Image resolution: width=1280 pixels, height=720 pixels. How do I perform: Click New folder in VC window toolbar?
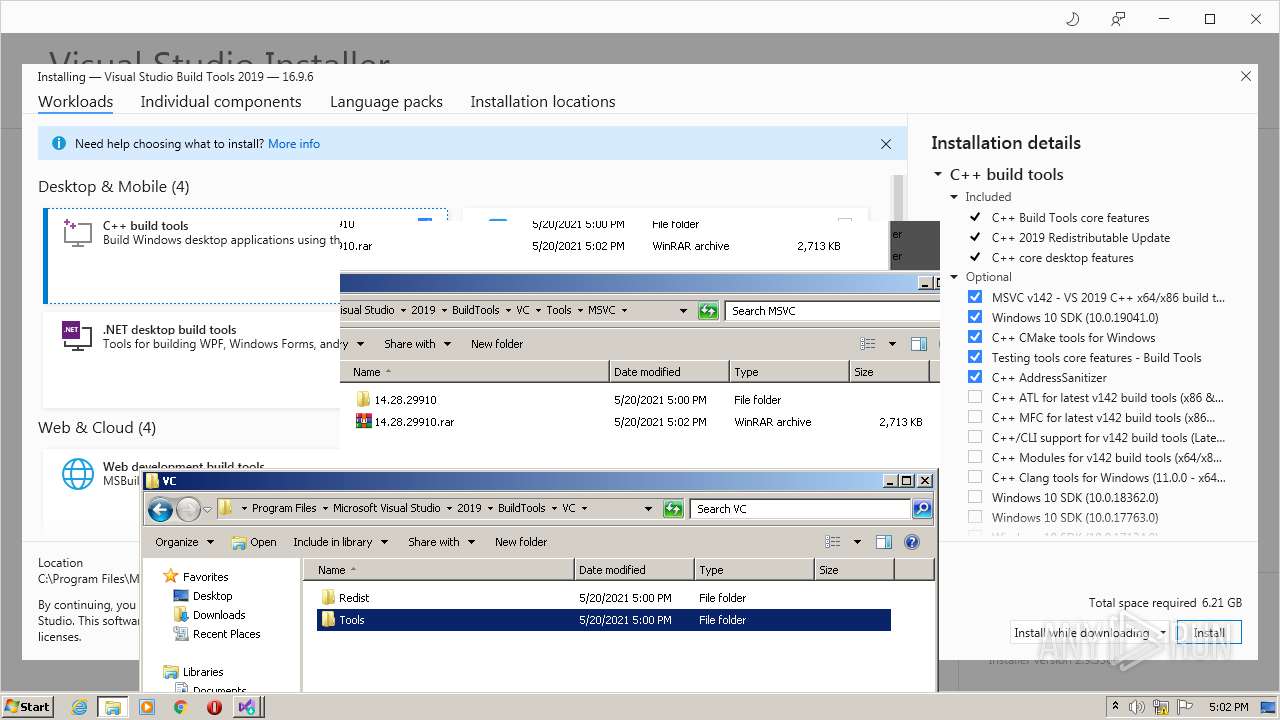[x=521, y=542]
